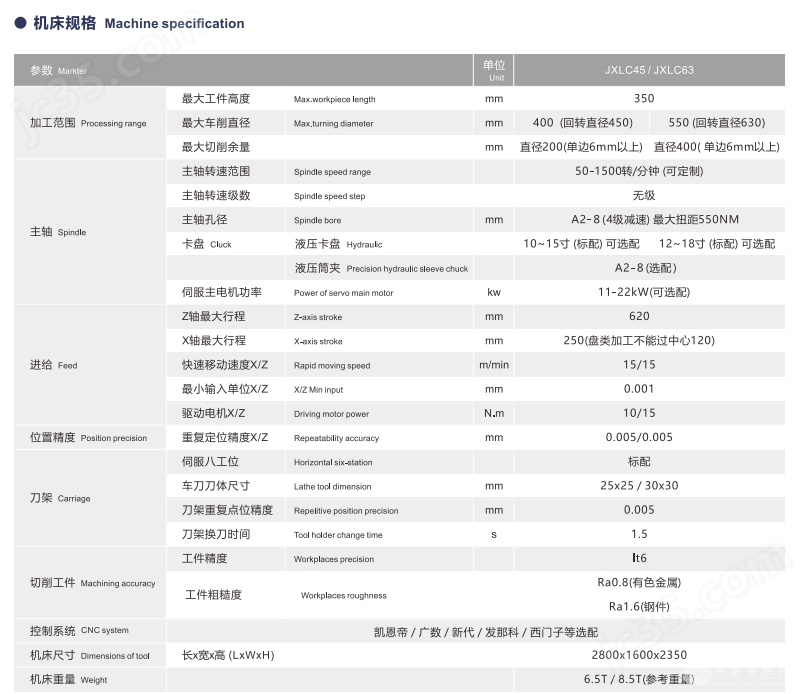
Task: Click the '单位 Unit' column header
Action: click(x=493, y=70)
